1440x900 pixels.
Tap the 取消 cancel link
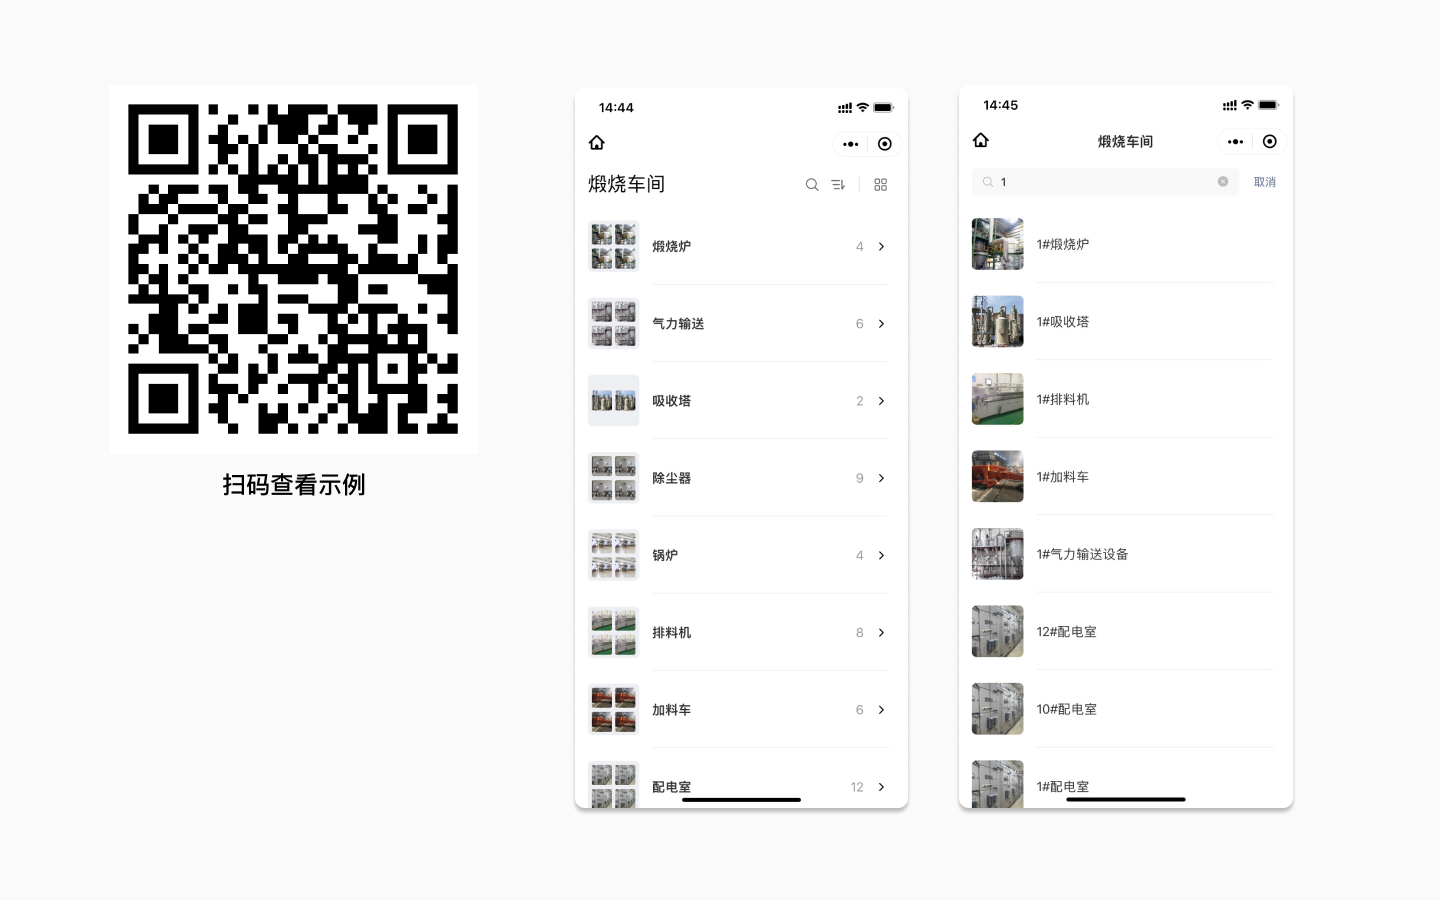point(1265,182)
